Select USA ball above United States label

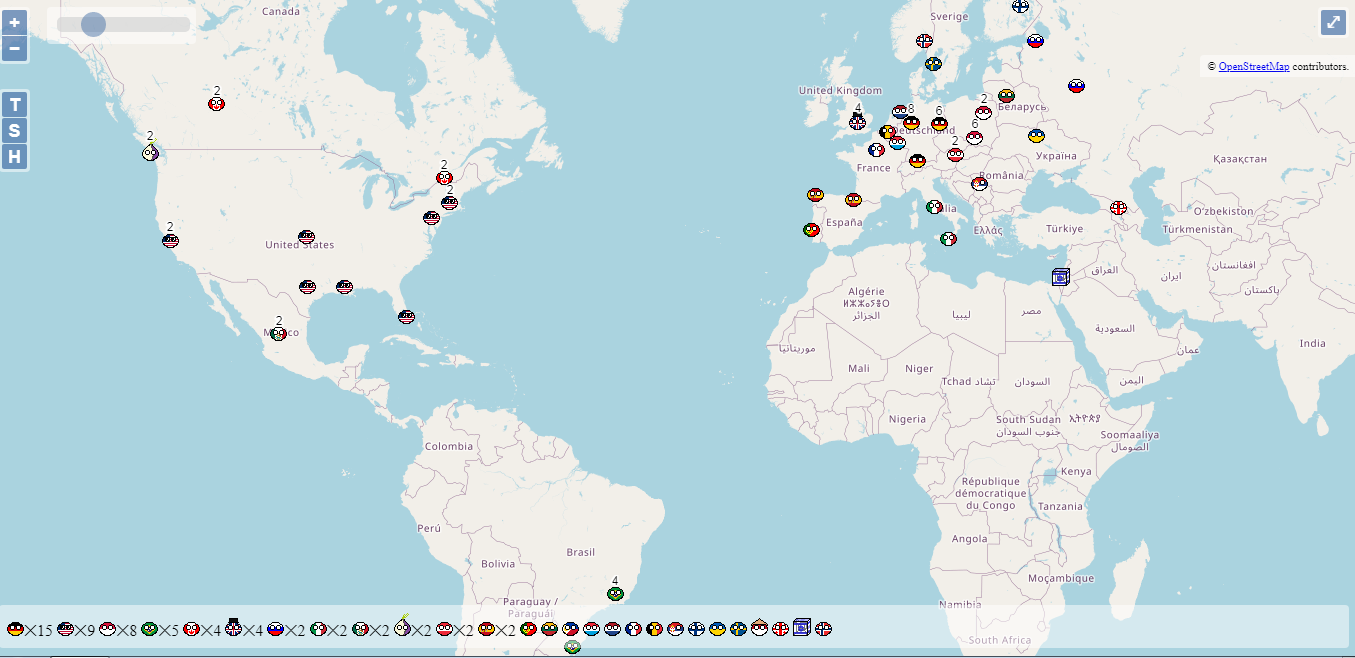coord(306,237)
